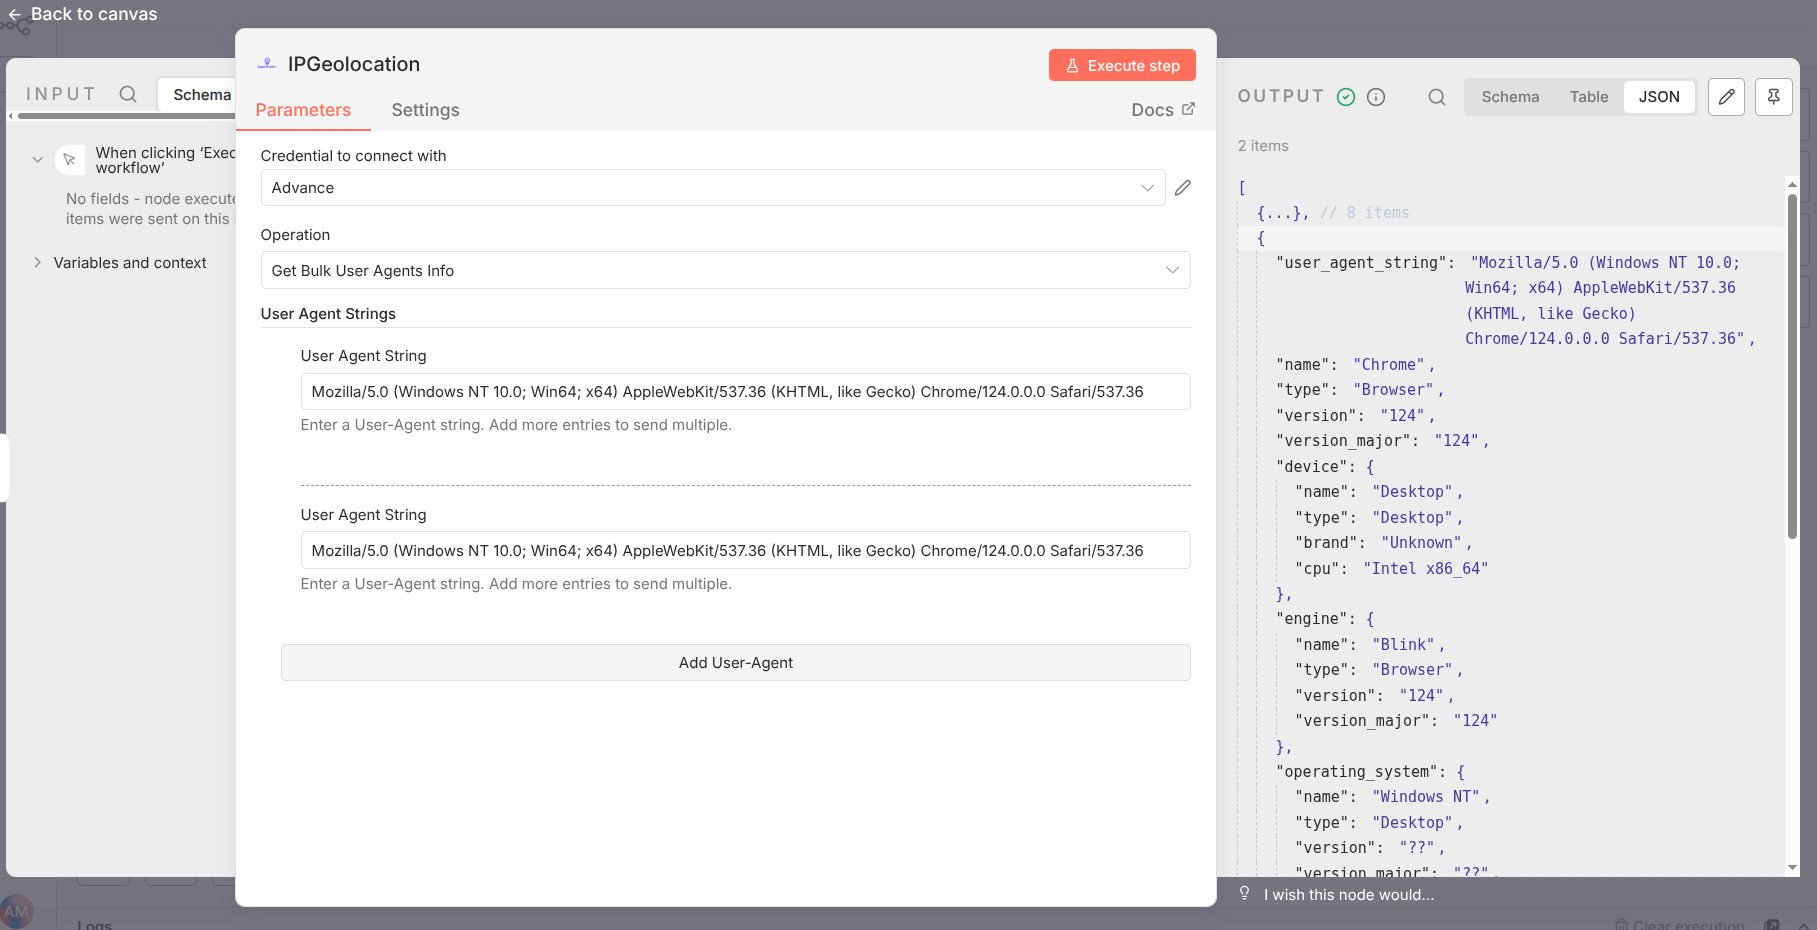Pin the output data with pin icon
The width and height of the screenshot is (1817, 930).
point(1773,97)
